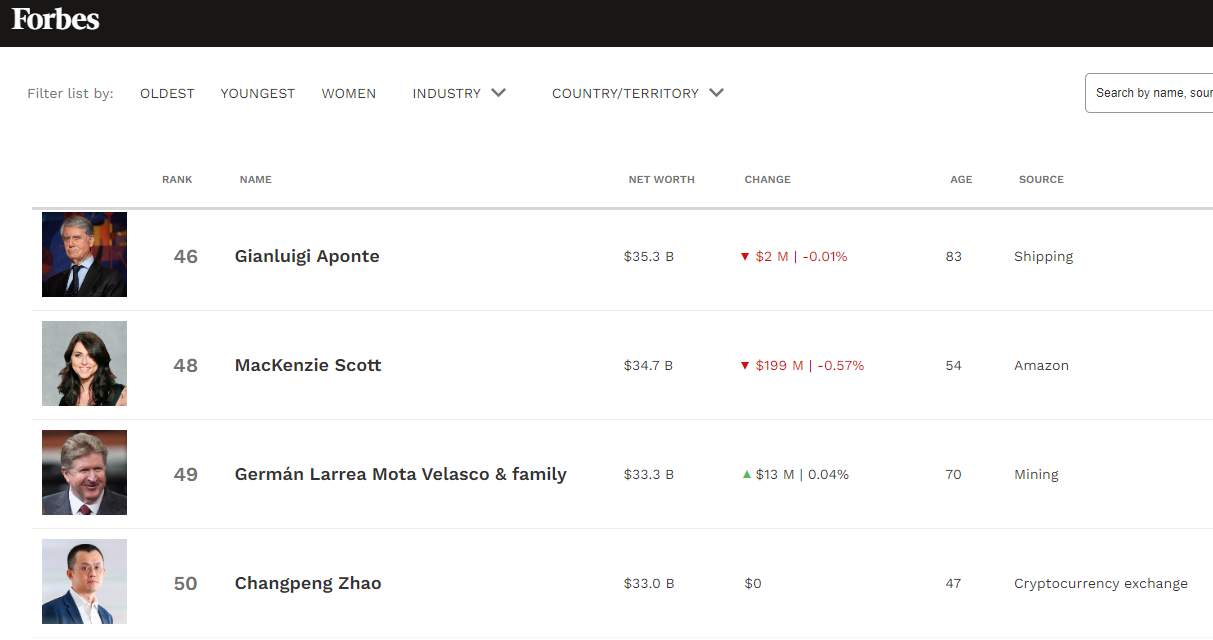Click the Forbes logo
This screenshot has width=1213, height=640.
pyautogui.click(x=56, y=19)
